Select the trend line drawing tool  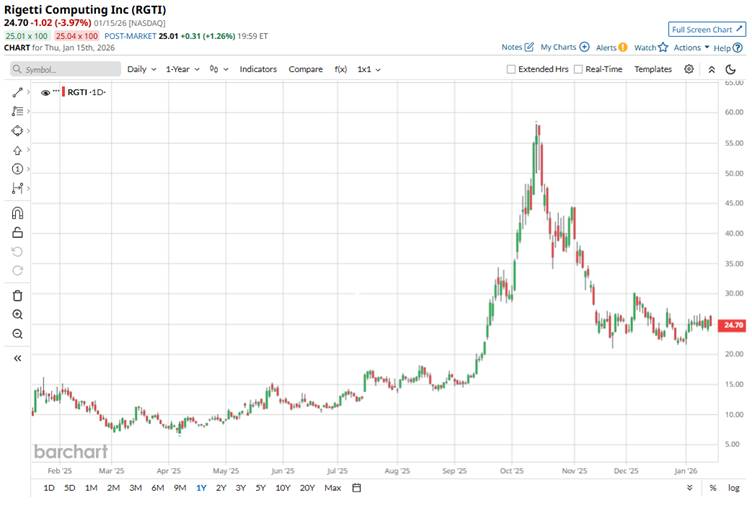coord(18,92)
